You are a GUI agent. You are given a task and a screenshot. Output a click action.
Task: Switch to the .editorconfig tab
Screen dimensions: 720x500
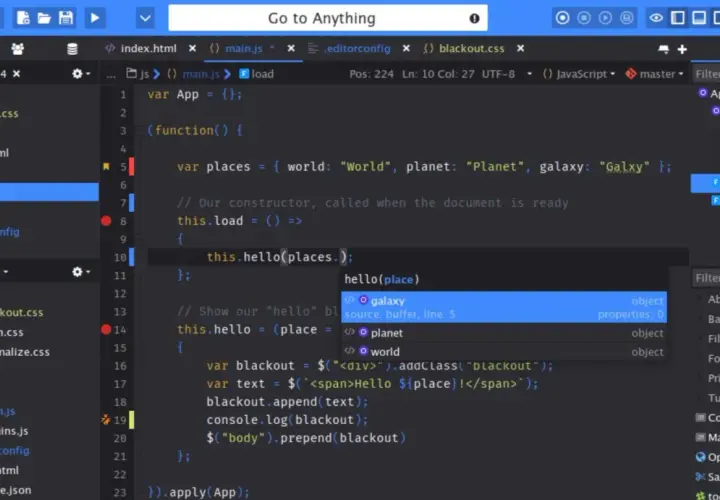357,49
